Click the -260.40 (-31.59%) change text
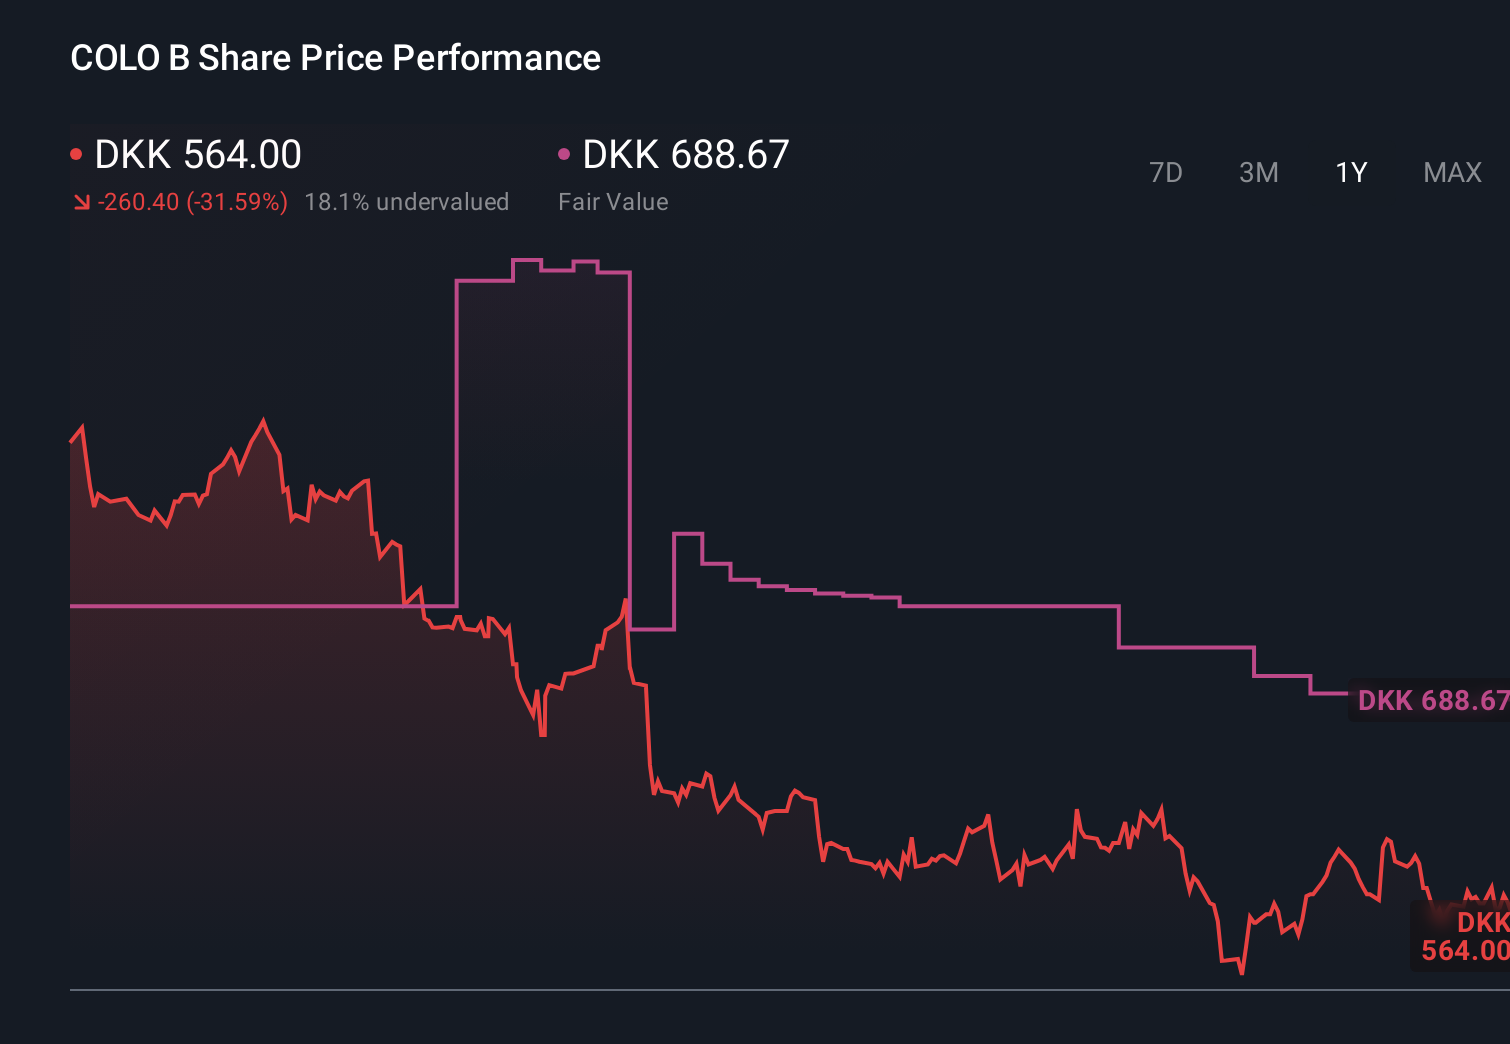Image resolution: width=1510 pixels, height=1044 pixels. (192, 201)
